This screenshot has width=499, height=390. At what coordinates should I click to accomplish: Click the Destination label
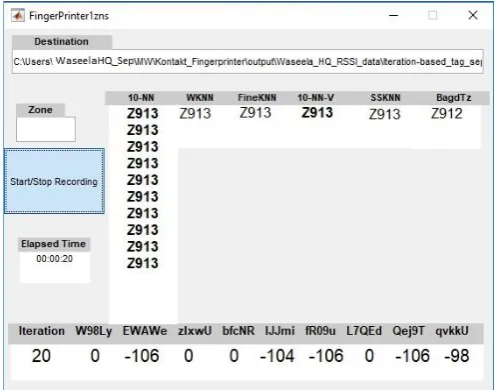[x=62, y=42]
